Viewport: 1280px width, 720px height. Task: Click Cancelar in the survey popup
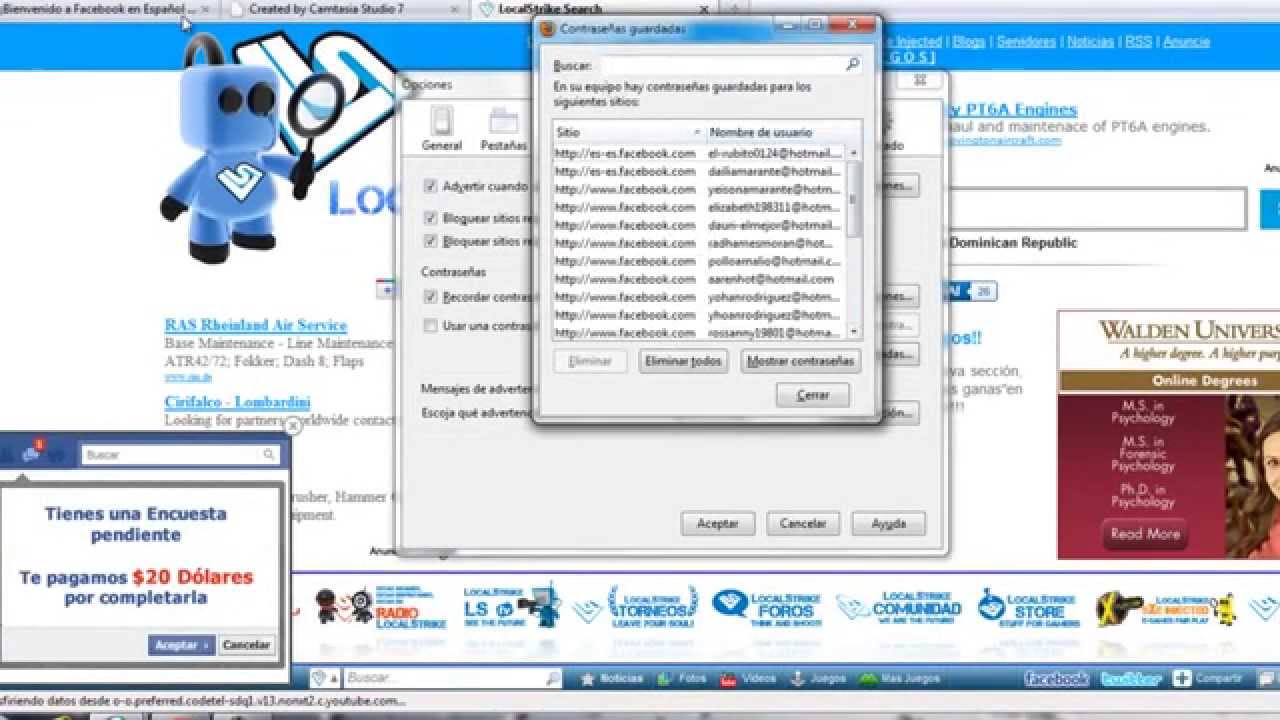(x=246, y=645)
